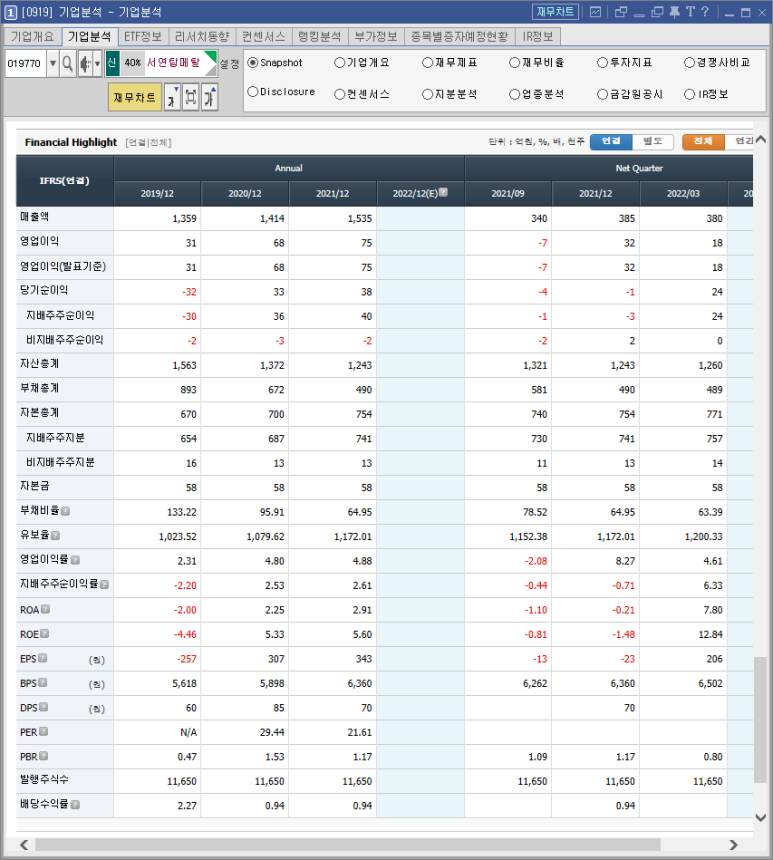The width and height of the screenshot is (773, 860).
Task: Open the ETF정보 tab
Action: pyautogui.click(x=143, y=37)
